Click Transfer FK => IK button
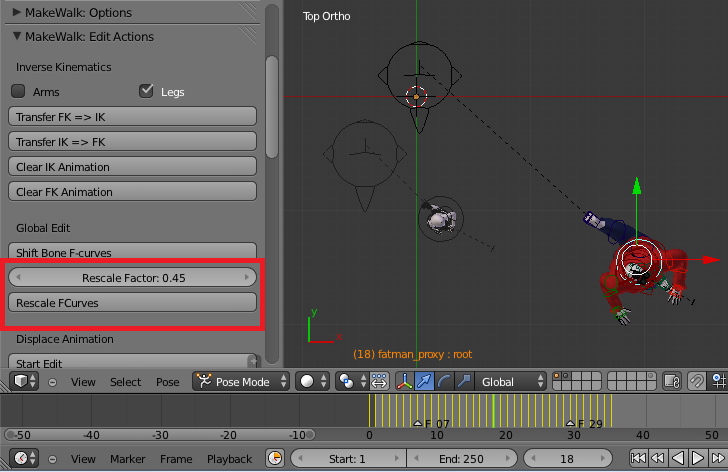Viewport: 728px width, 472px height. click(x=132, y=116)
